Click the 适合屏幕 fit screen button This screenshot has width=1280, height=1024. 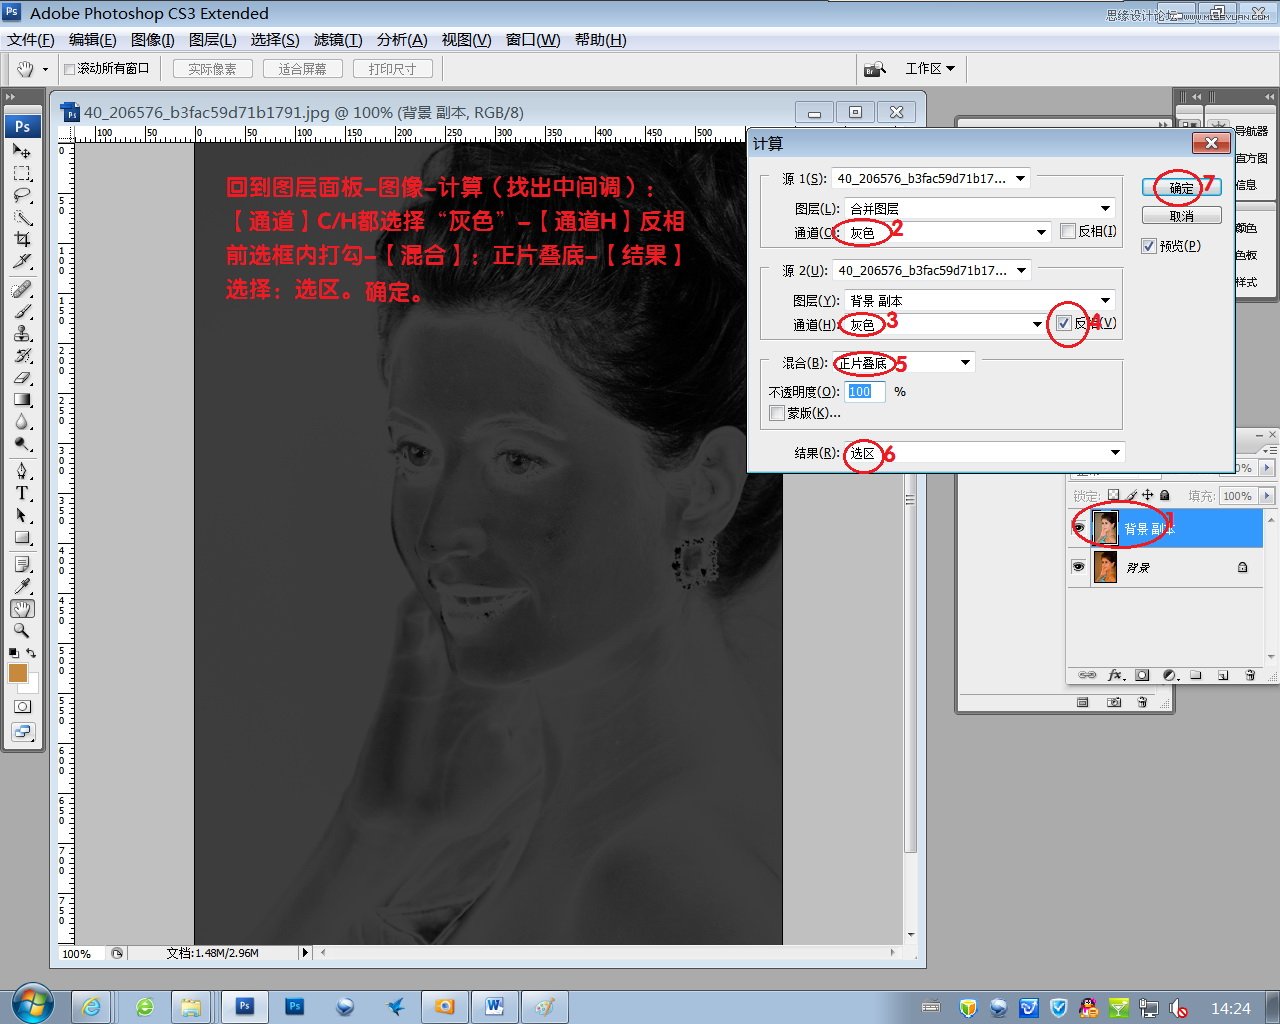[x=302, y=68]
